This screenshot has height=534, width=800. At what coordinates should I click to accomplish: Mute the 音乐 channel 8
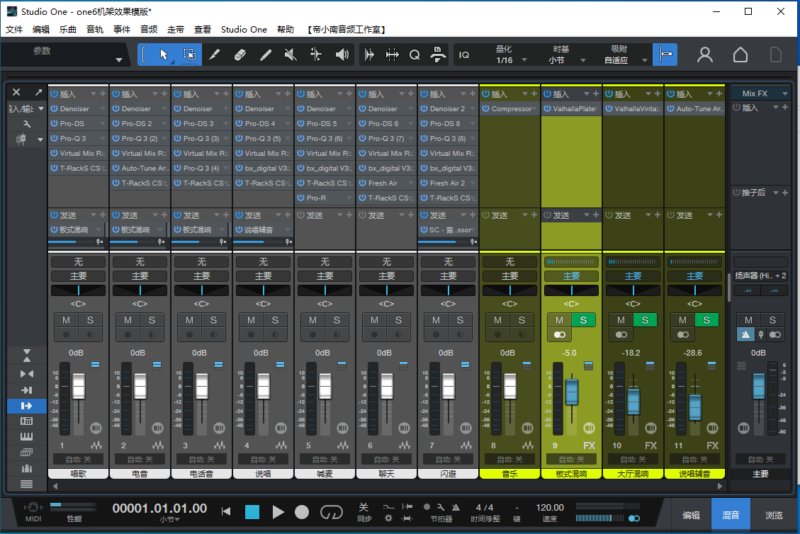(x=497, y=320)
